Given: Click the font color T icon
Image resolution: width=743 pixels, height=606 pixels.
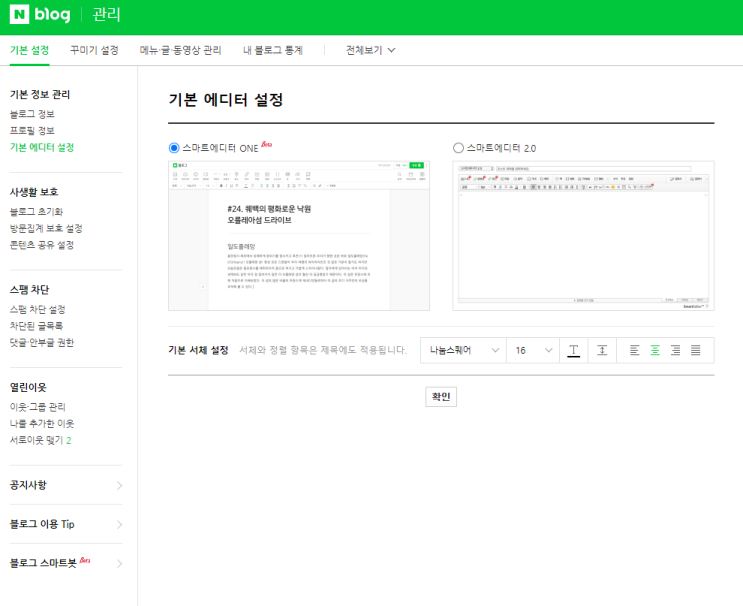Looking at the screenshot, I should coord(573,351).
